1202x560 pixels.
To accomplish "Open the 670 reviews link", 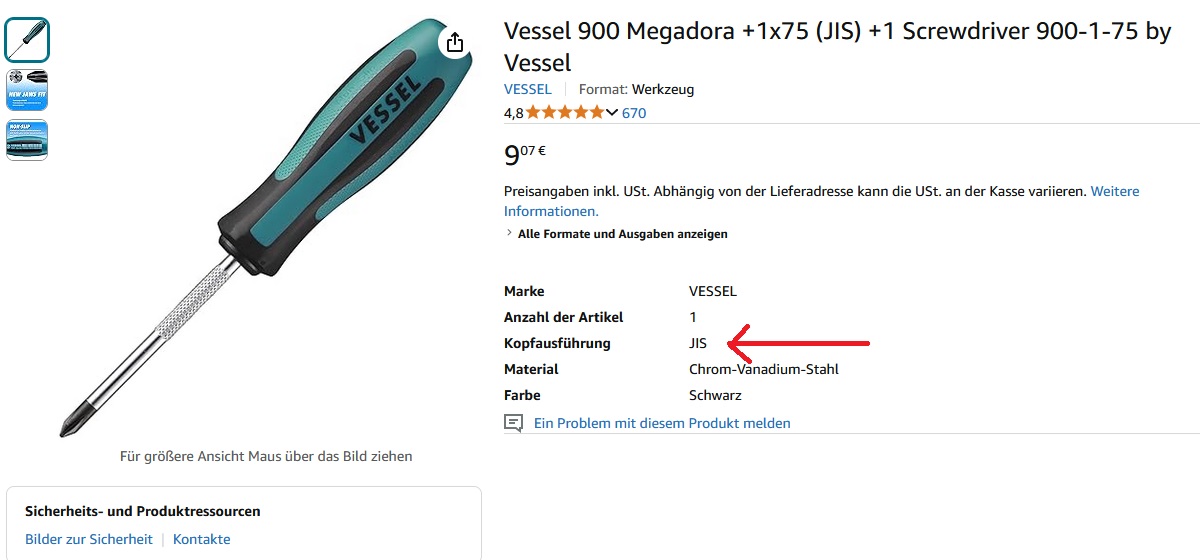I will tap(634, 113).
